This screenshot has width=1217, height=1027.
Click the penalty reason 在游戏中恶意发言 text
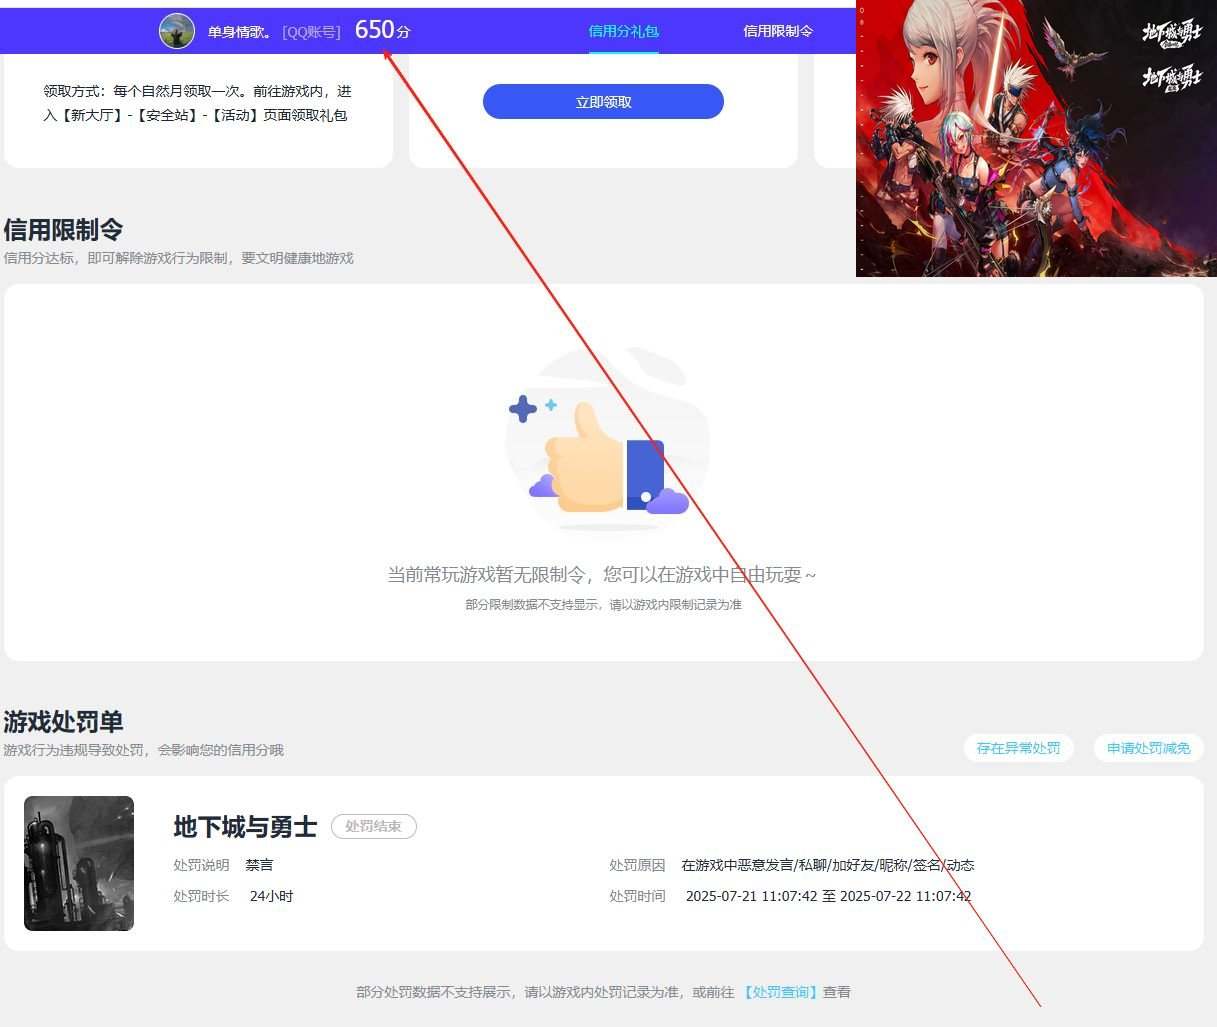pos(828,865)
